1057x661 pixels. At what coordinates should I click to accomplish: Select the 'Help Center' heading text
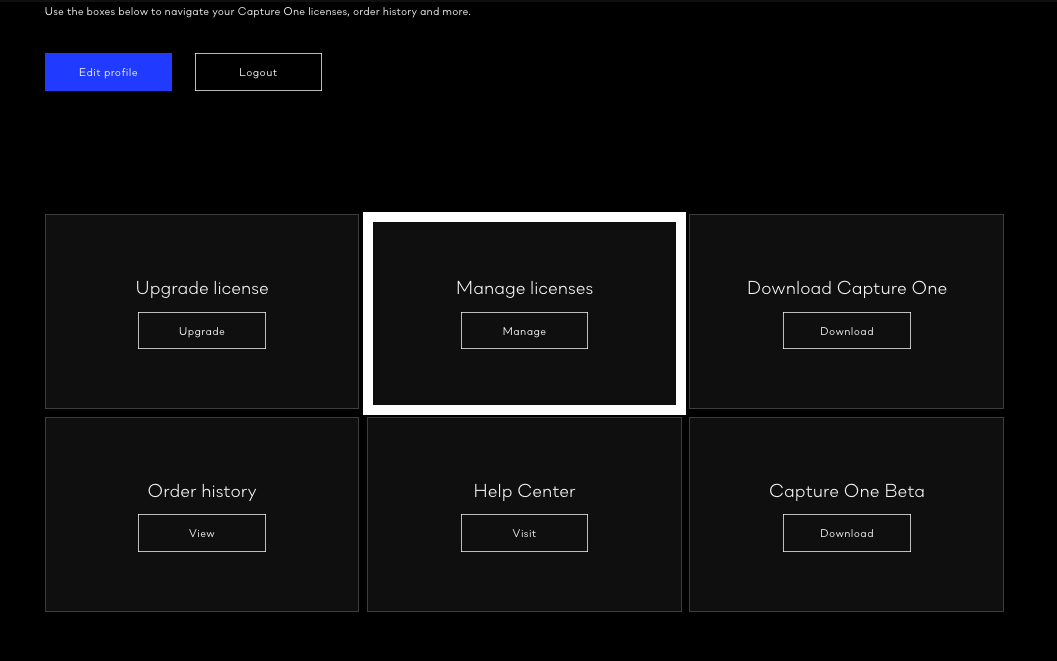tap(524, 491)
